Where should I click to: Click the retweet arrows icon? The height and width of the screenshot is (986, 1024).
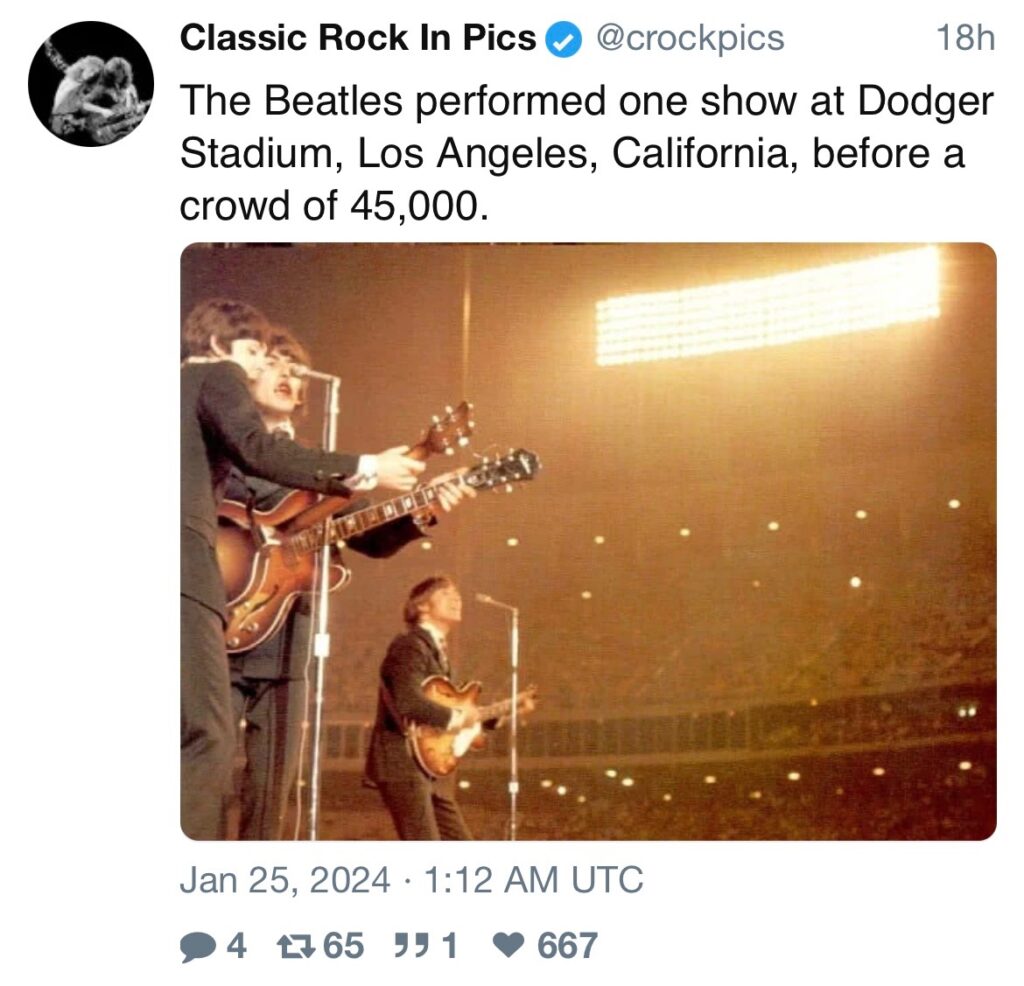(x=293, y=946)
